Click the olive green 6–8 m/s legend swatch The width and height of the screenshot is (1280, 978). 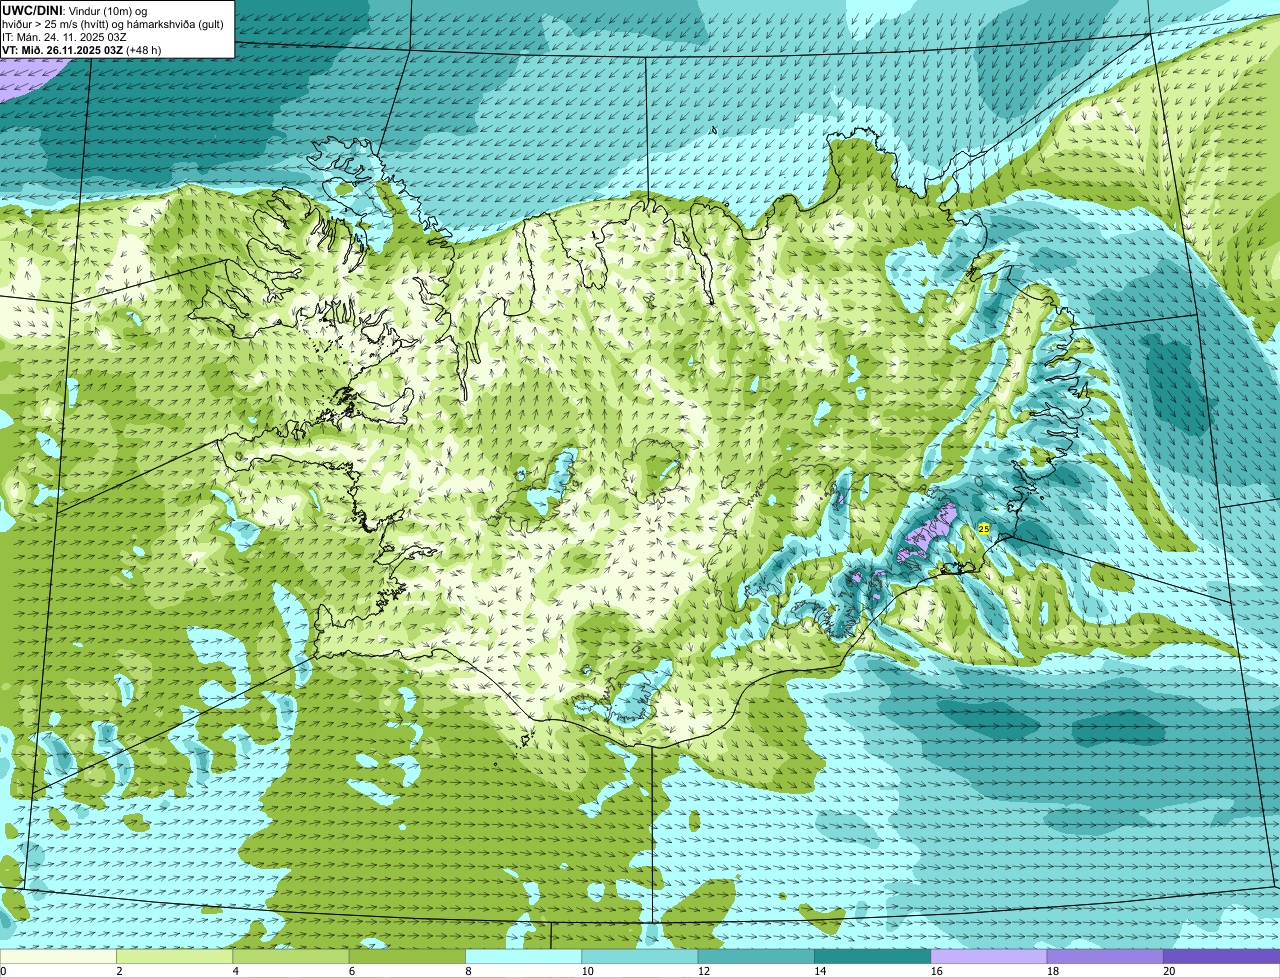click(x=407, y=956)
